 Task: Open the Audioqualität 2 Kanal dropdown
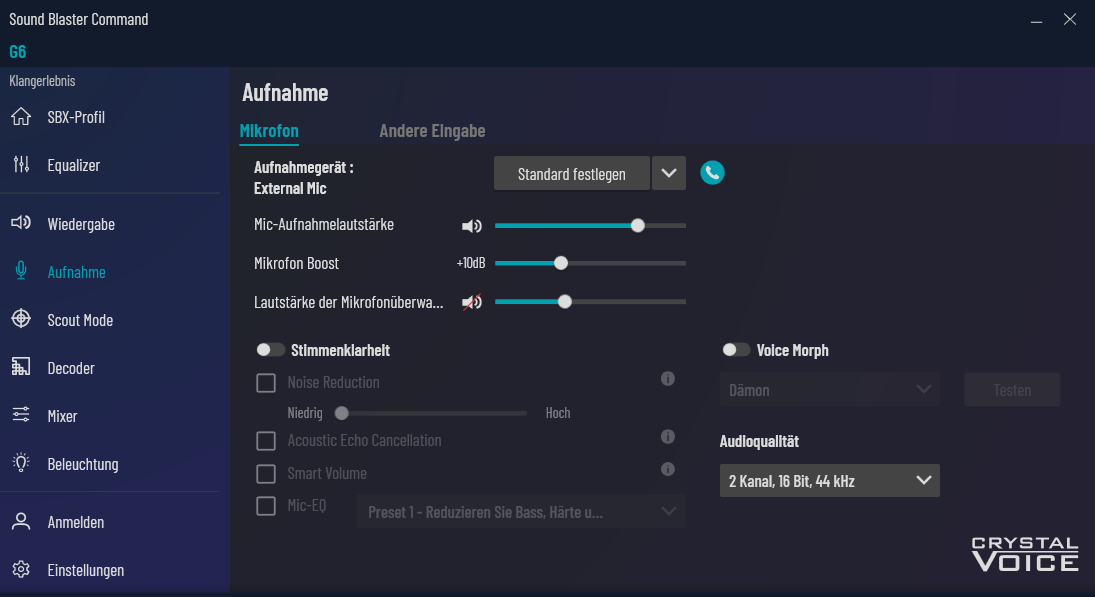[x=830, y=480]
